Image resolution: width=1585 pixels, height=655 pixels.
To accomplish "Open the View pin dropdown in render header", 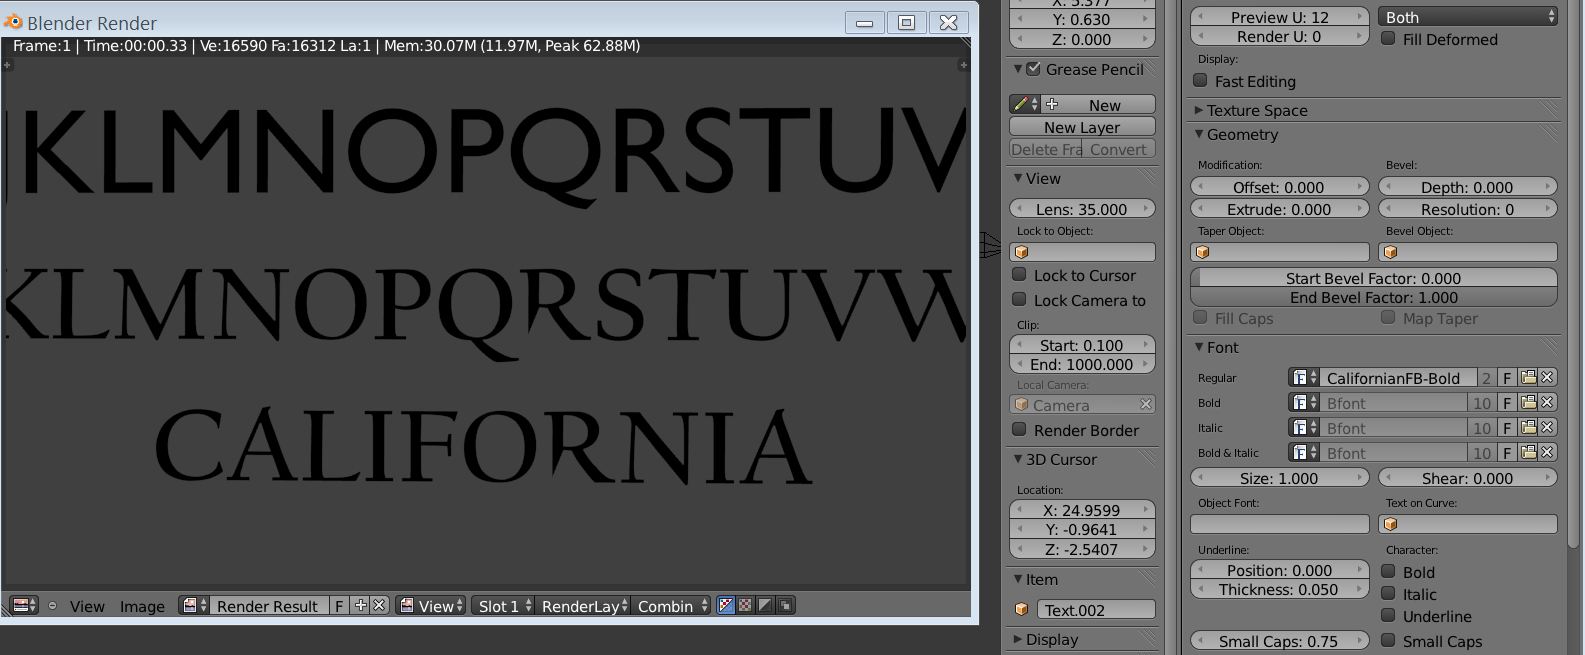I will 431,605.
